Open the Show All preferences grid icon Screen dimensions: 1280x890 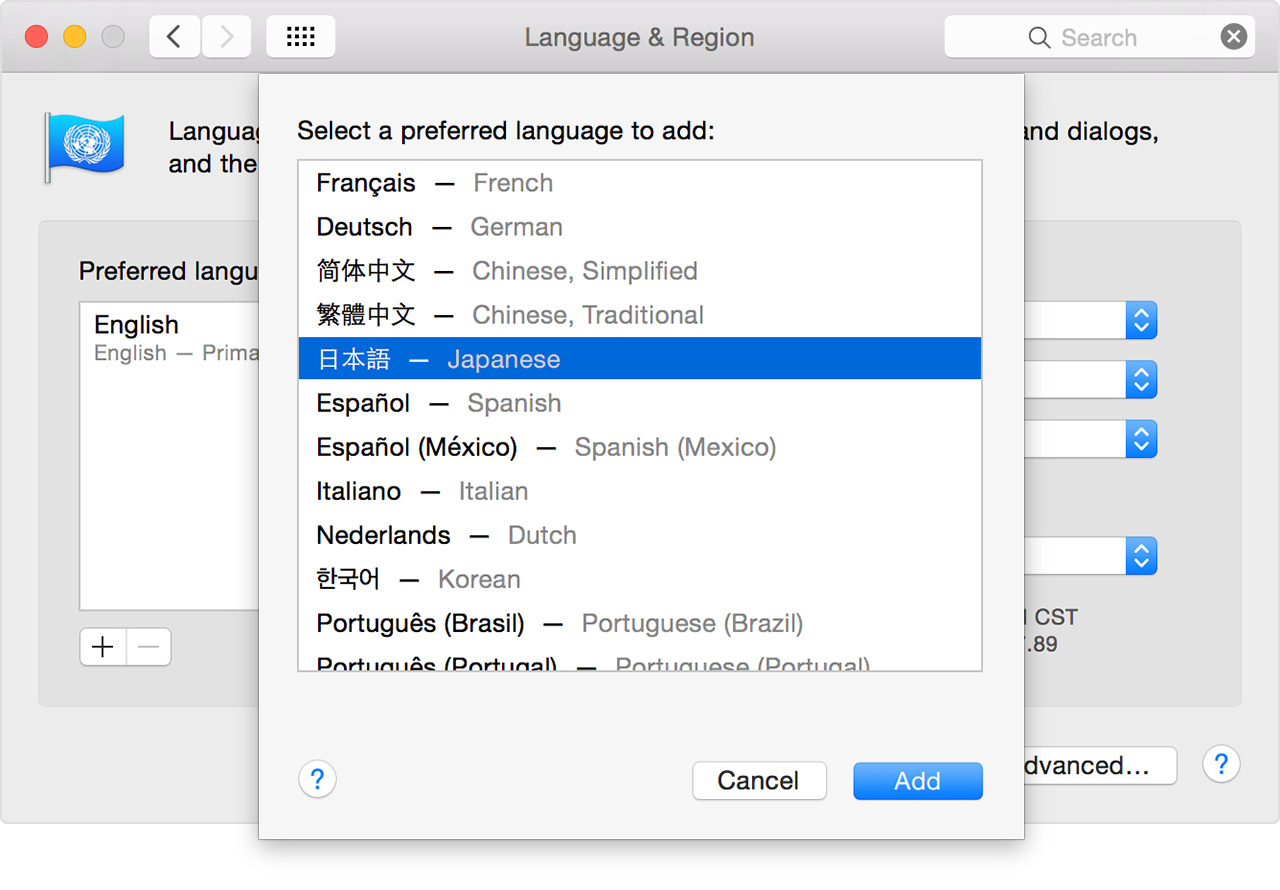[x=300, y=36]
